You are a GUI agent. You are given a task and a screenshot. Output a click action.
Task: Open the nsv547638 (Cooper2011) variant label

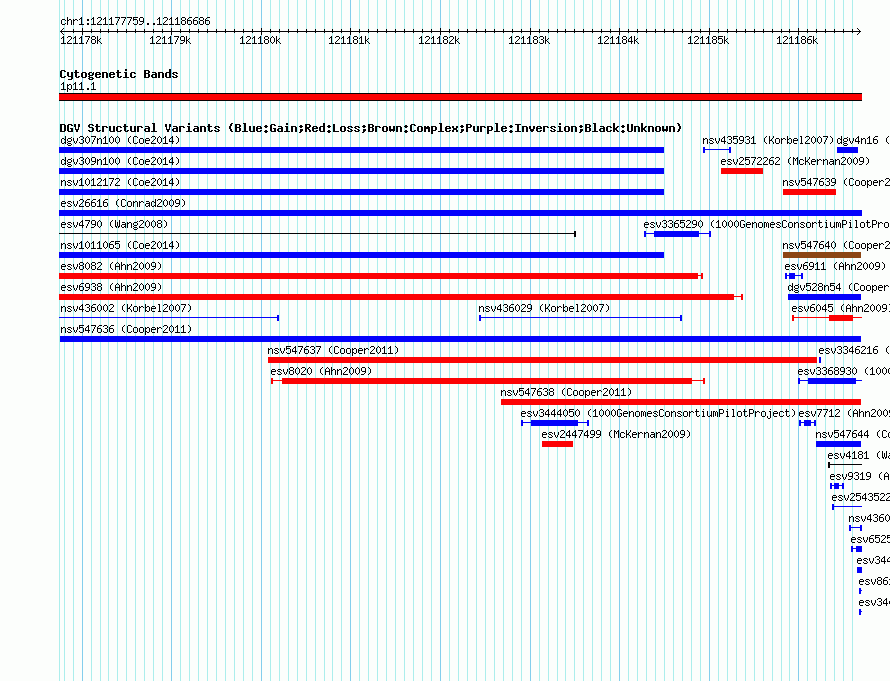(566, 392)
